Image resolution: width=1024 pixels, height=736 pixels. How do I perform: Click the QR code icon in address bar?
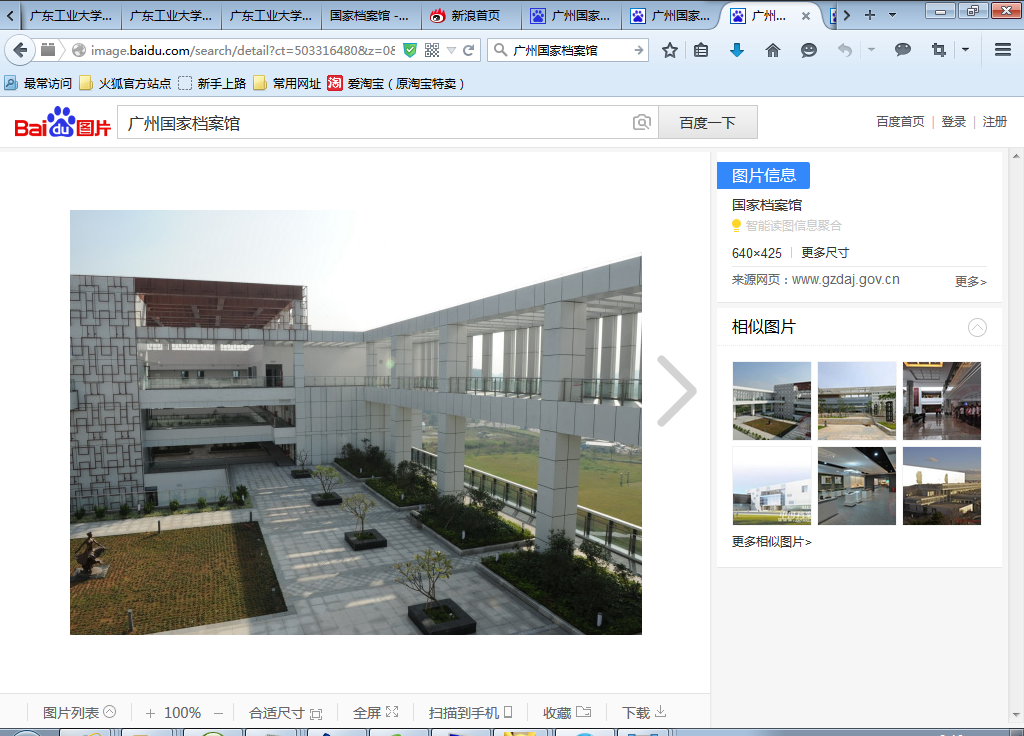432,50
